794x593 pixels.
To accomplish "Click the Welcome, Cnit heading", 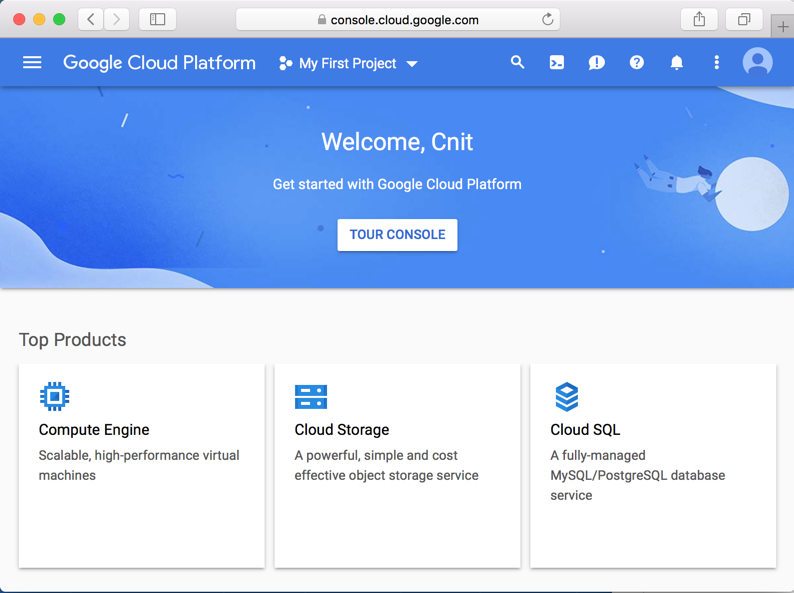I will coord(397,142).
